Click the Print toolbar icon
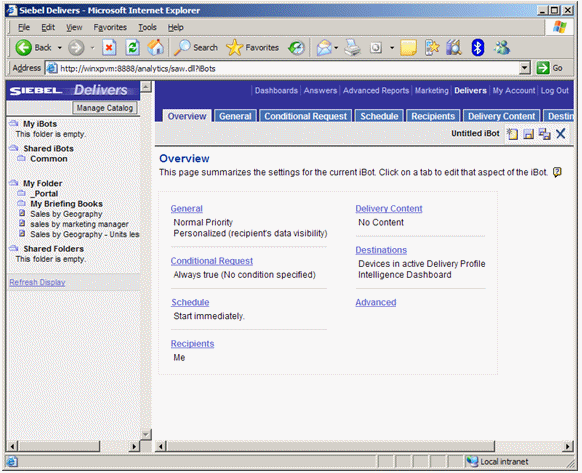 pyautogui.click(x=352, y=48)
